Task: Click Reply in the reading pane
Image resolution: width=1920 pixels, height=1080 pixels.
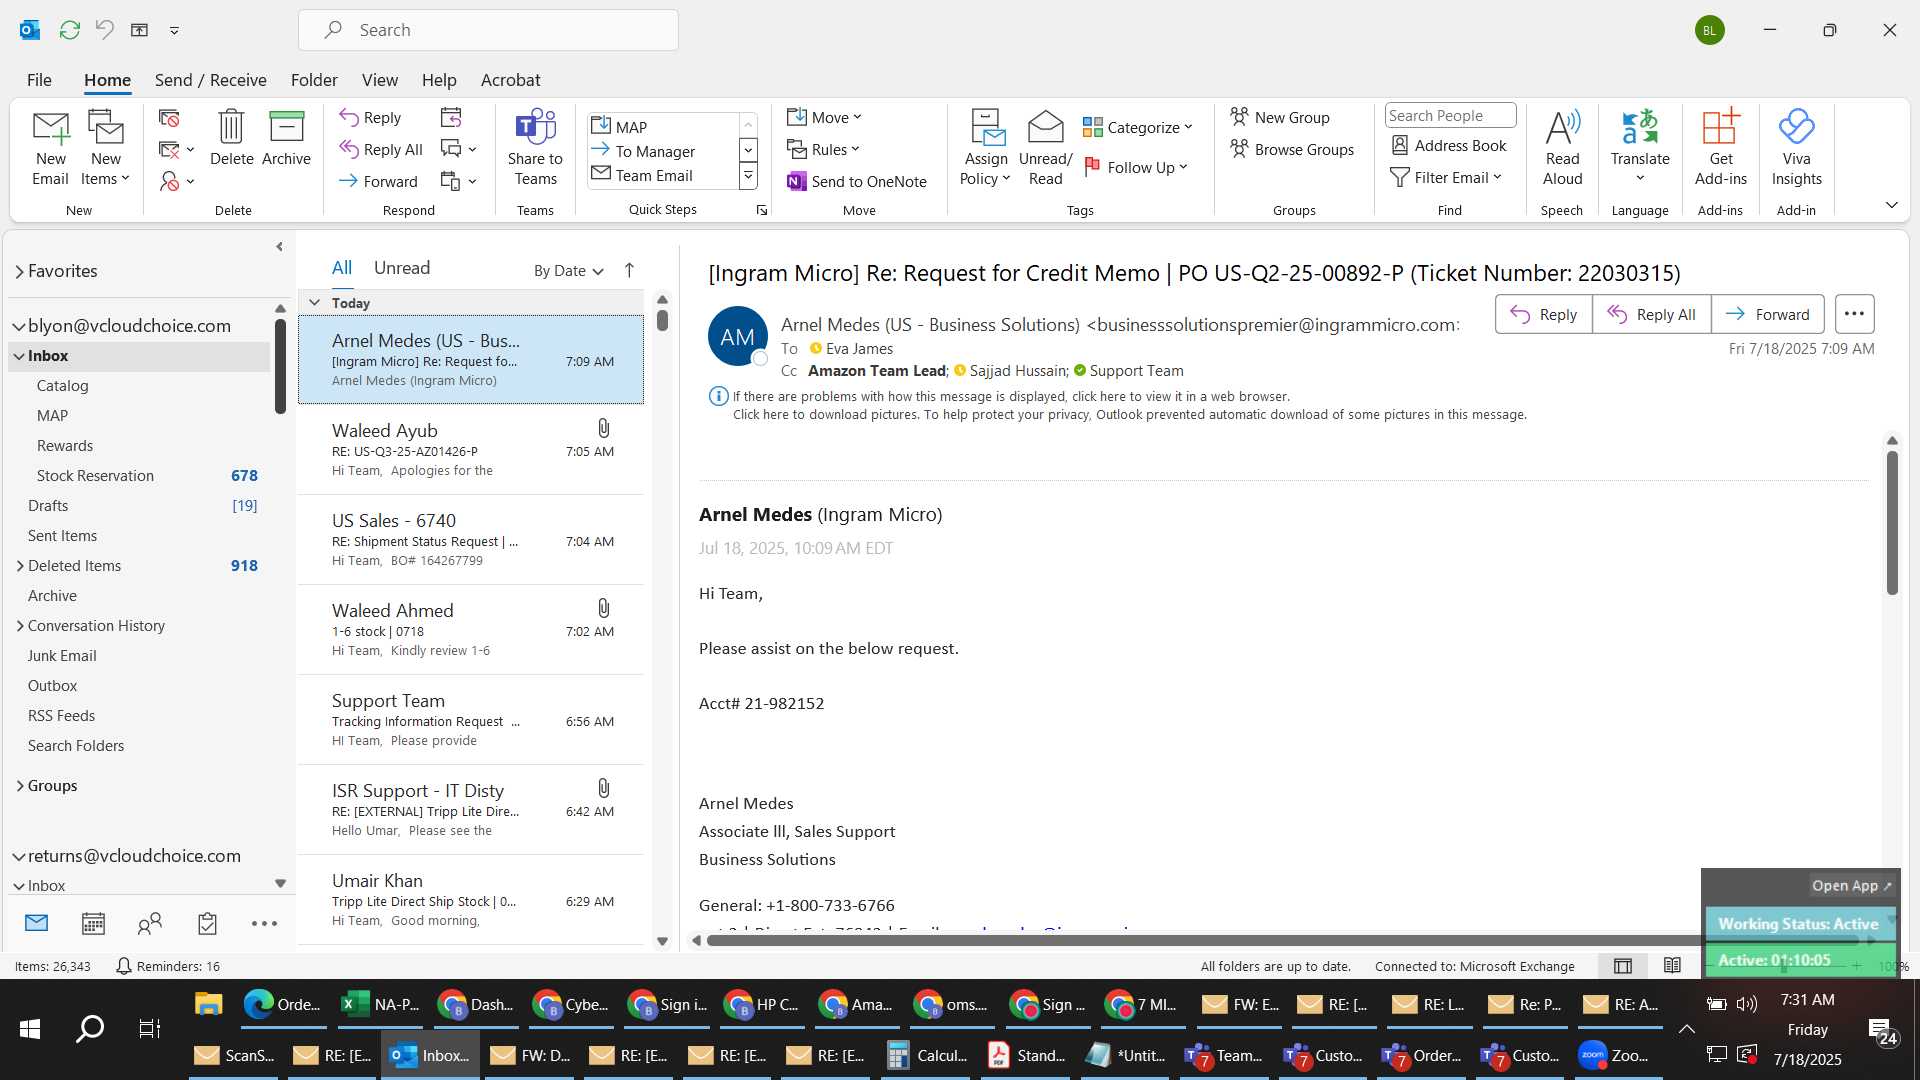Action: tap(1543, 314)
